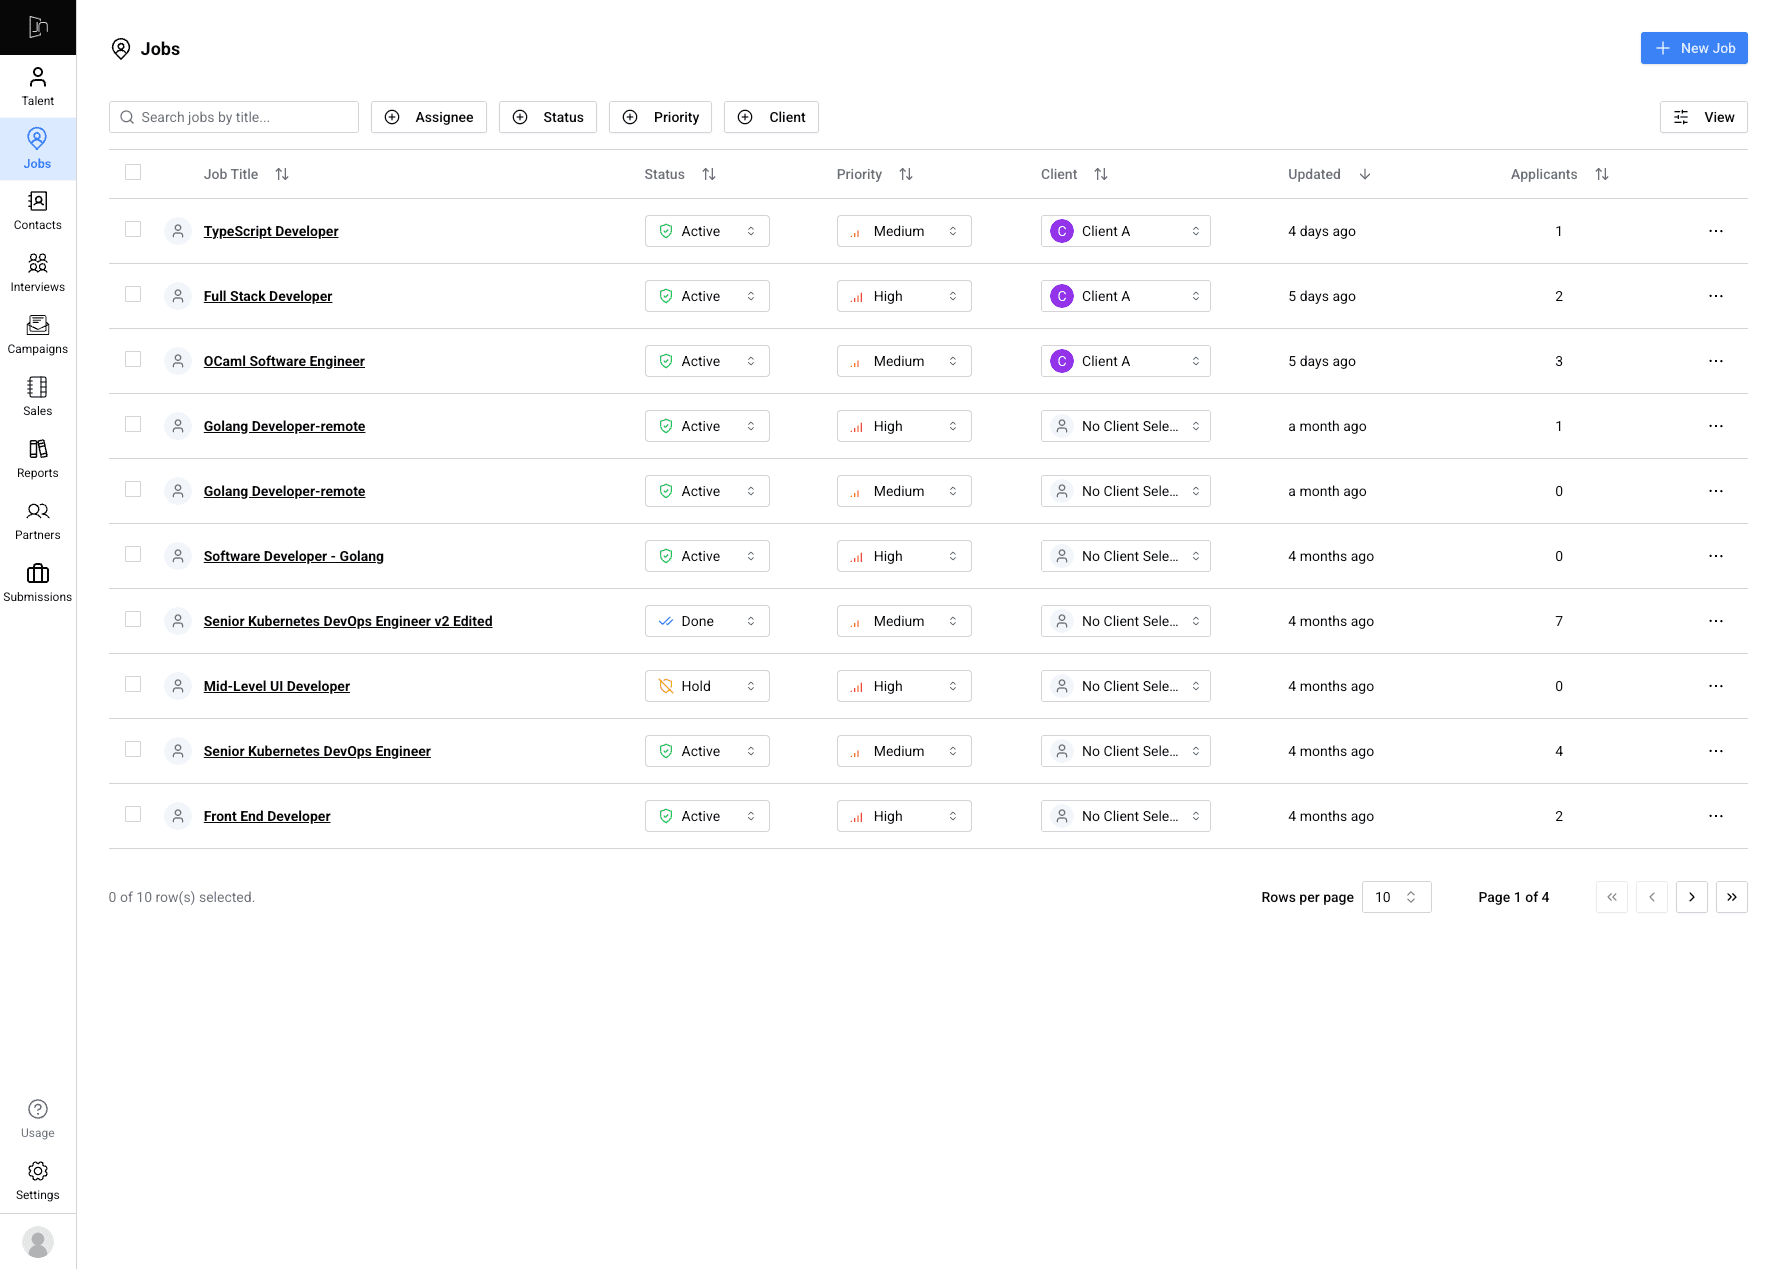Add a Client filter
1780x1269 pixels.
click(x=770, y=117)
